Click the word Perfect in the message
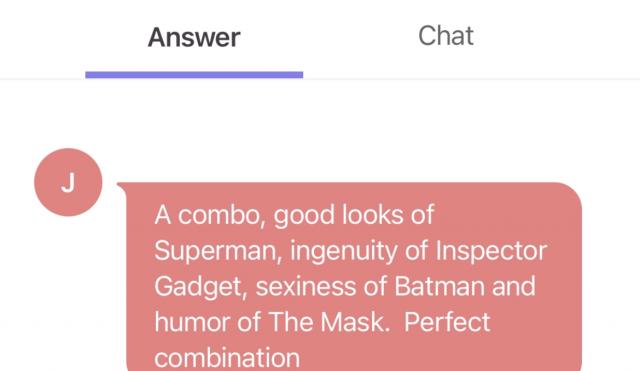Image resolution: width=640 pixels, height=371 pixels. [447, 322]
